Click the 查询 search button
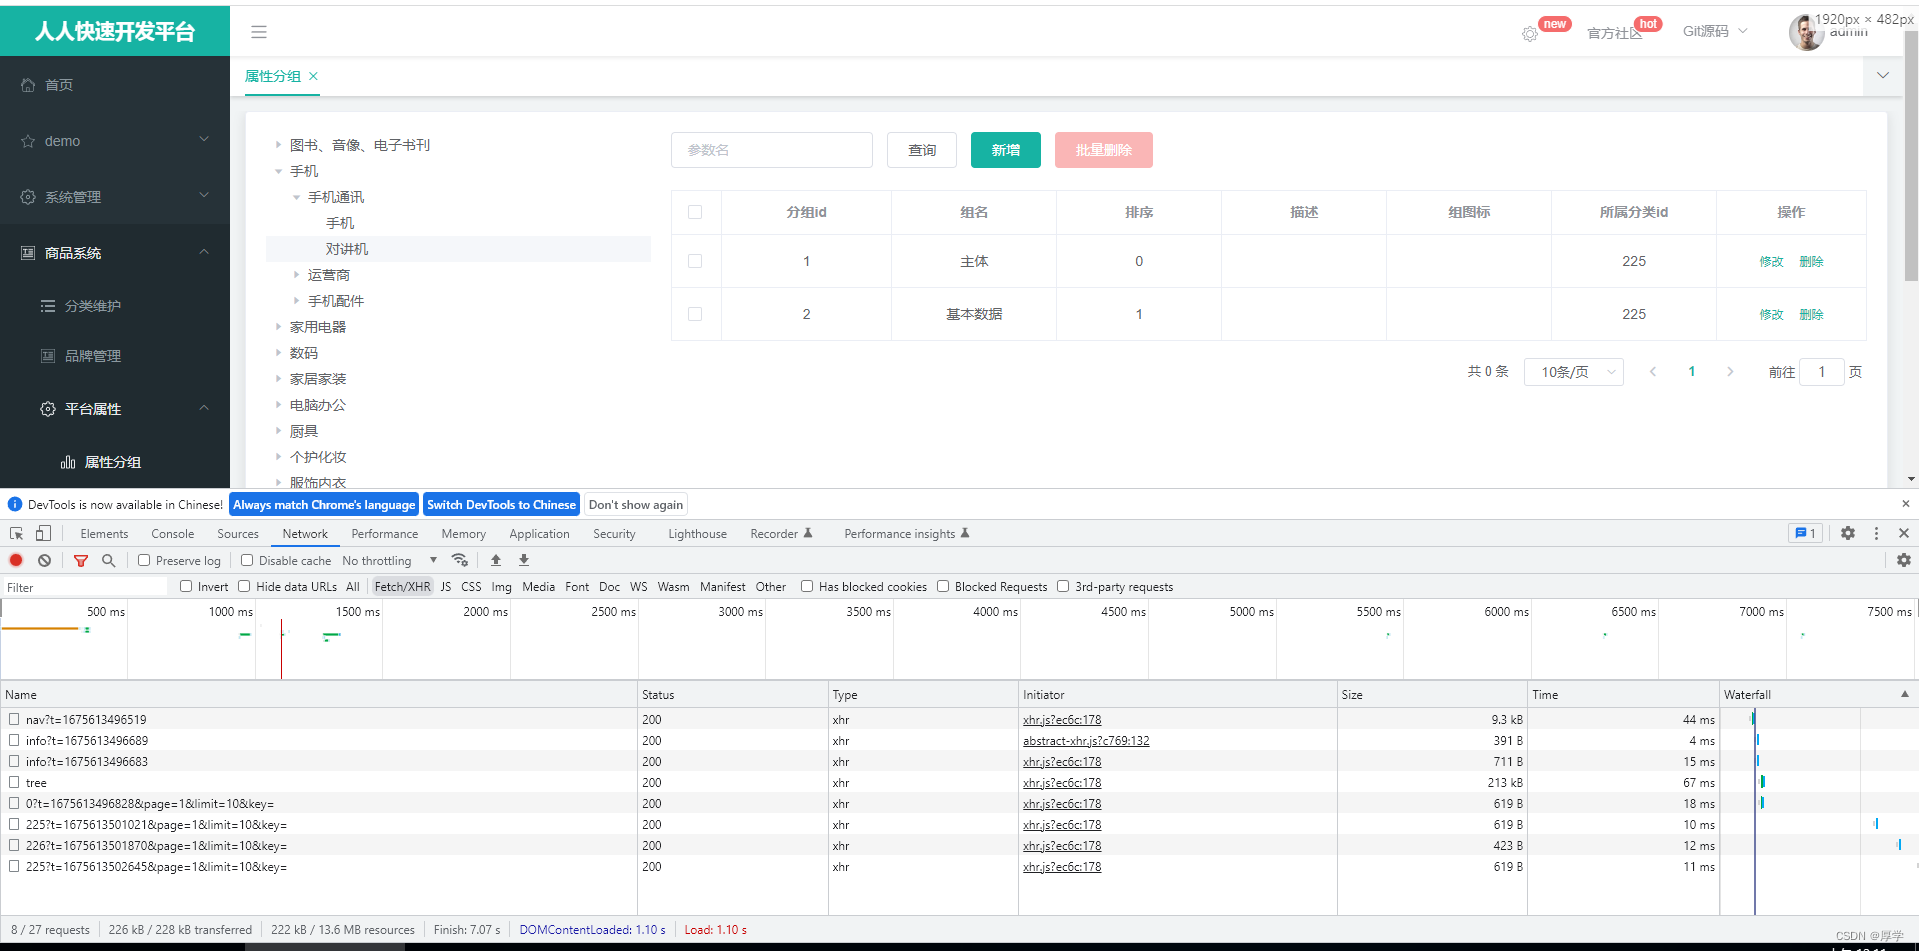The width and height of the screenshot is (1919, 951). (x=922, y=150)
